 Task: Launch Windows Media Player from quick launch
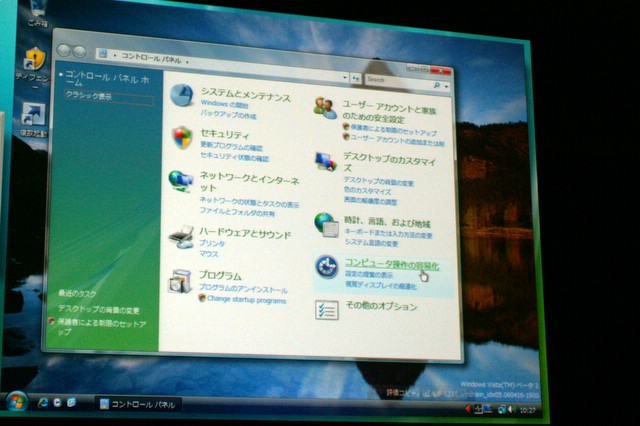point(57,403)
